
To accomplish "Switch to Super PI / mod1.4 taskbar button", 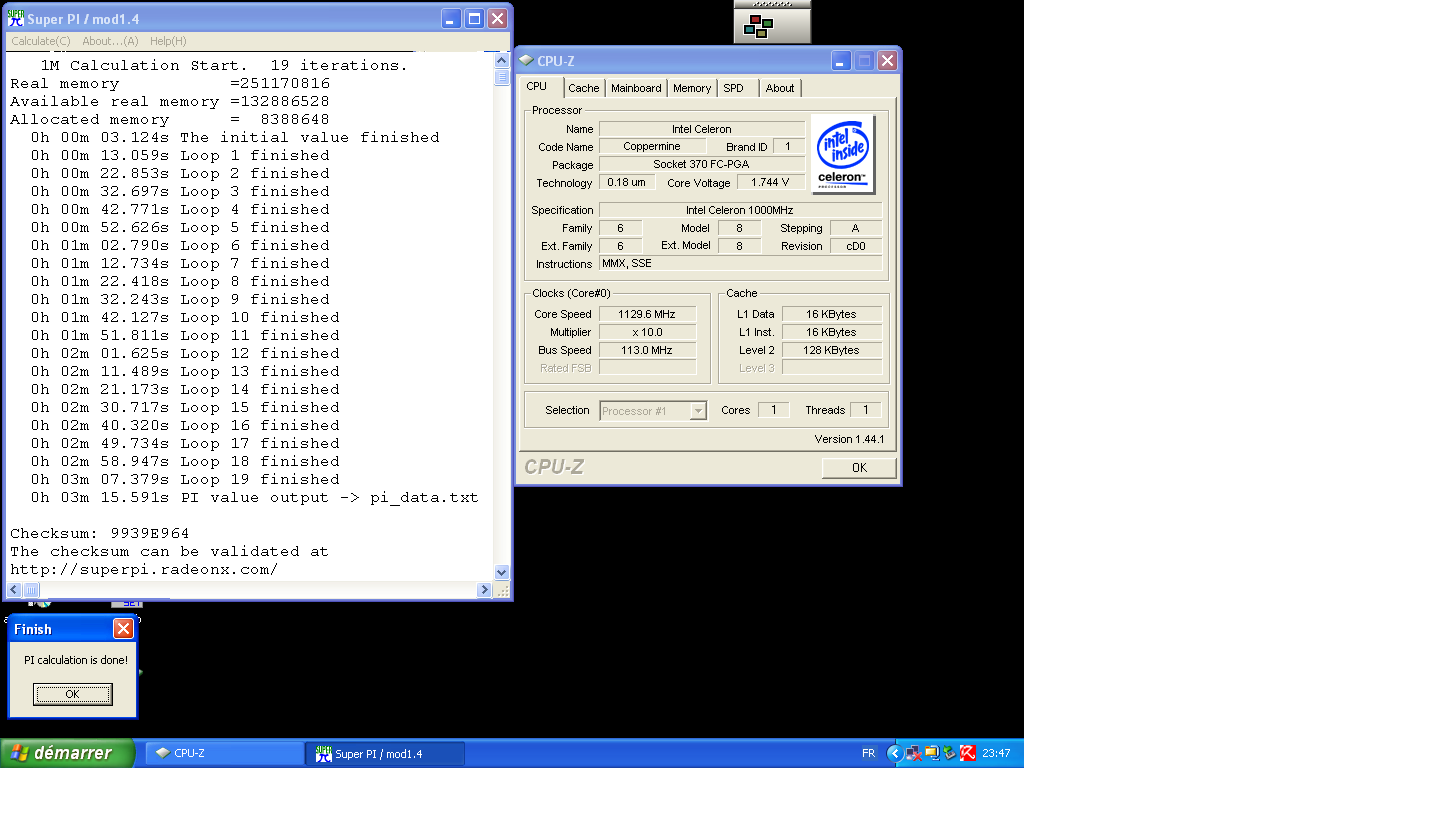I will coord(385,754).
